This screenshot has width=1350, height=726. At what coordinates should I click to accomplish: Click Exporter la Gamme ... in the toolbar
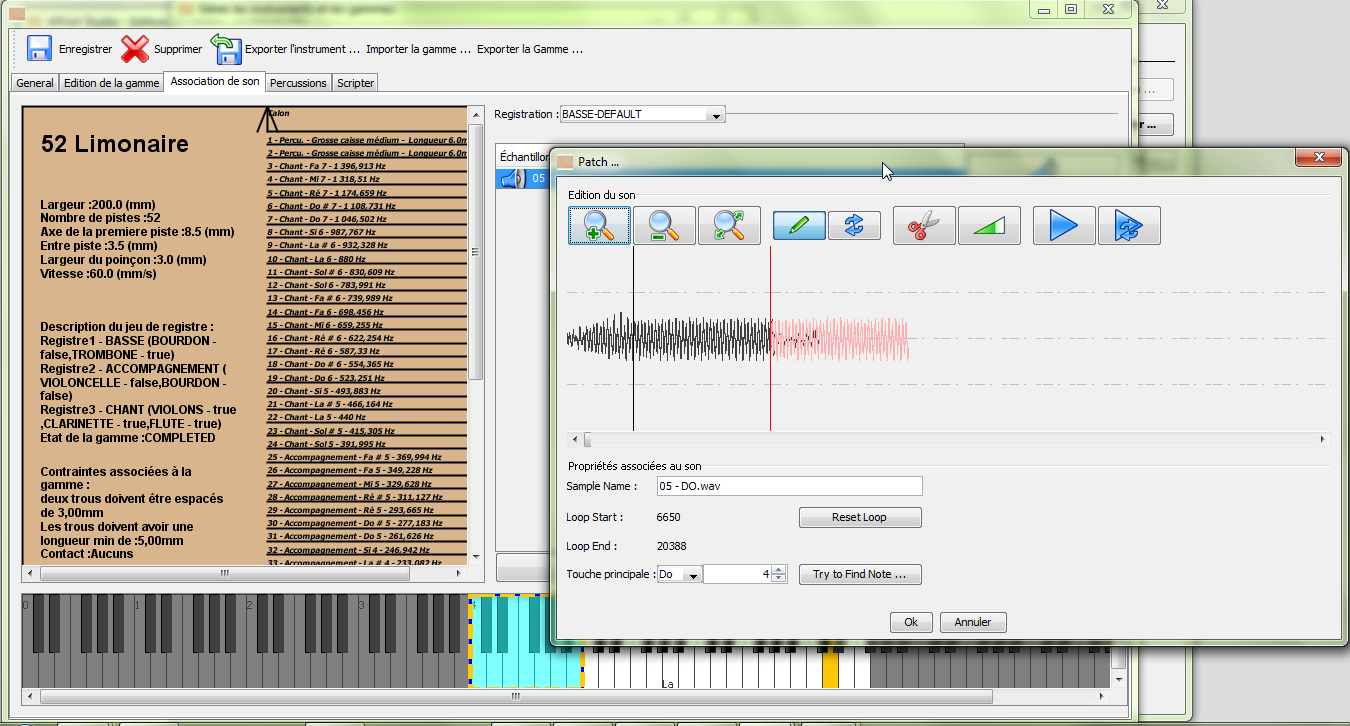pyautogui.click(x=530, y=49)
